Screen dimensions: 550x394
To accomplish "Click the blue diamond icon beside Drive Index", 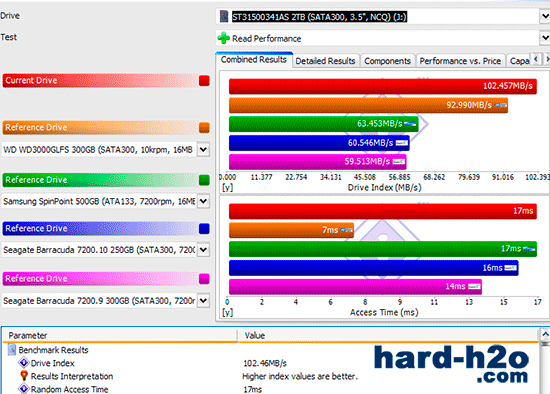I will click(x=24, y=362).
